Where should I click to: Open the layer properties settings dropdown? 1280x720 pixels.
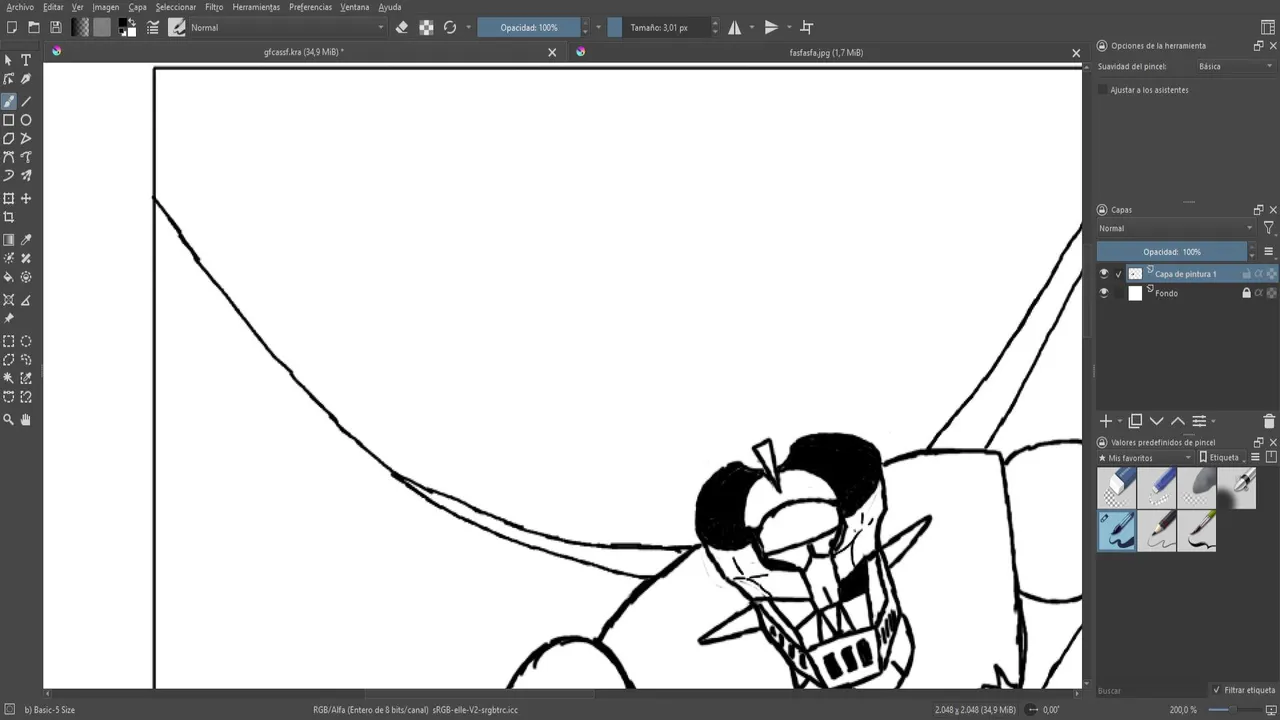pos(1203,421)
